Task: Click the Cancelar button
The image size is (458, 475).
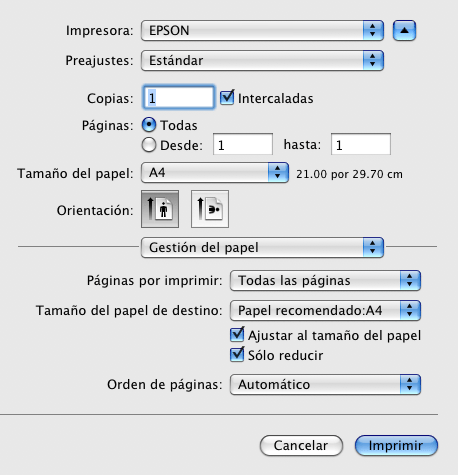Action: click(301, 445)
